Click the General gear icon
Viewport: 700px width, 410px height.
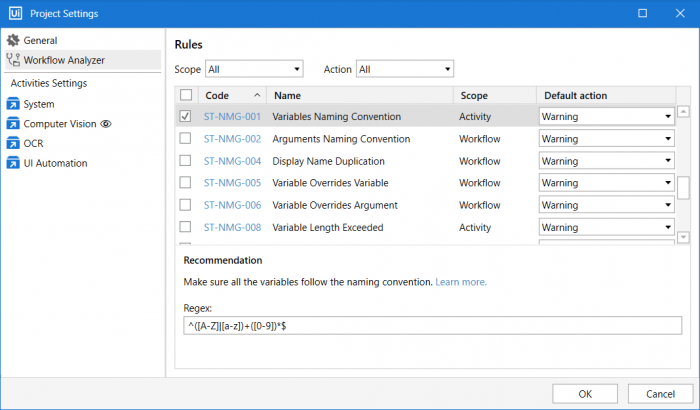(13, 41)
